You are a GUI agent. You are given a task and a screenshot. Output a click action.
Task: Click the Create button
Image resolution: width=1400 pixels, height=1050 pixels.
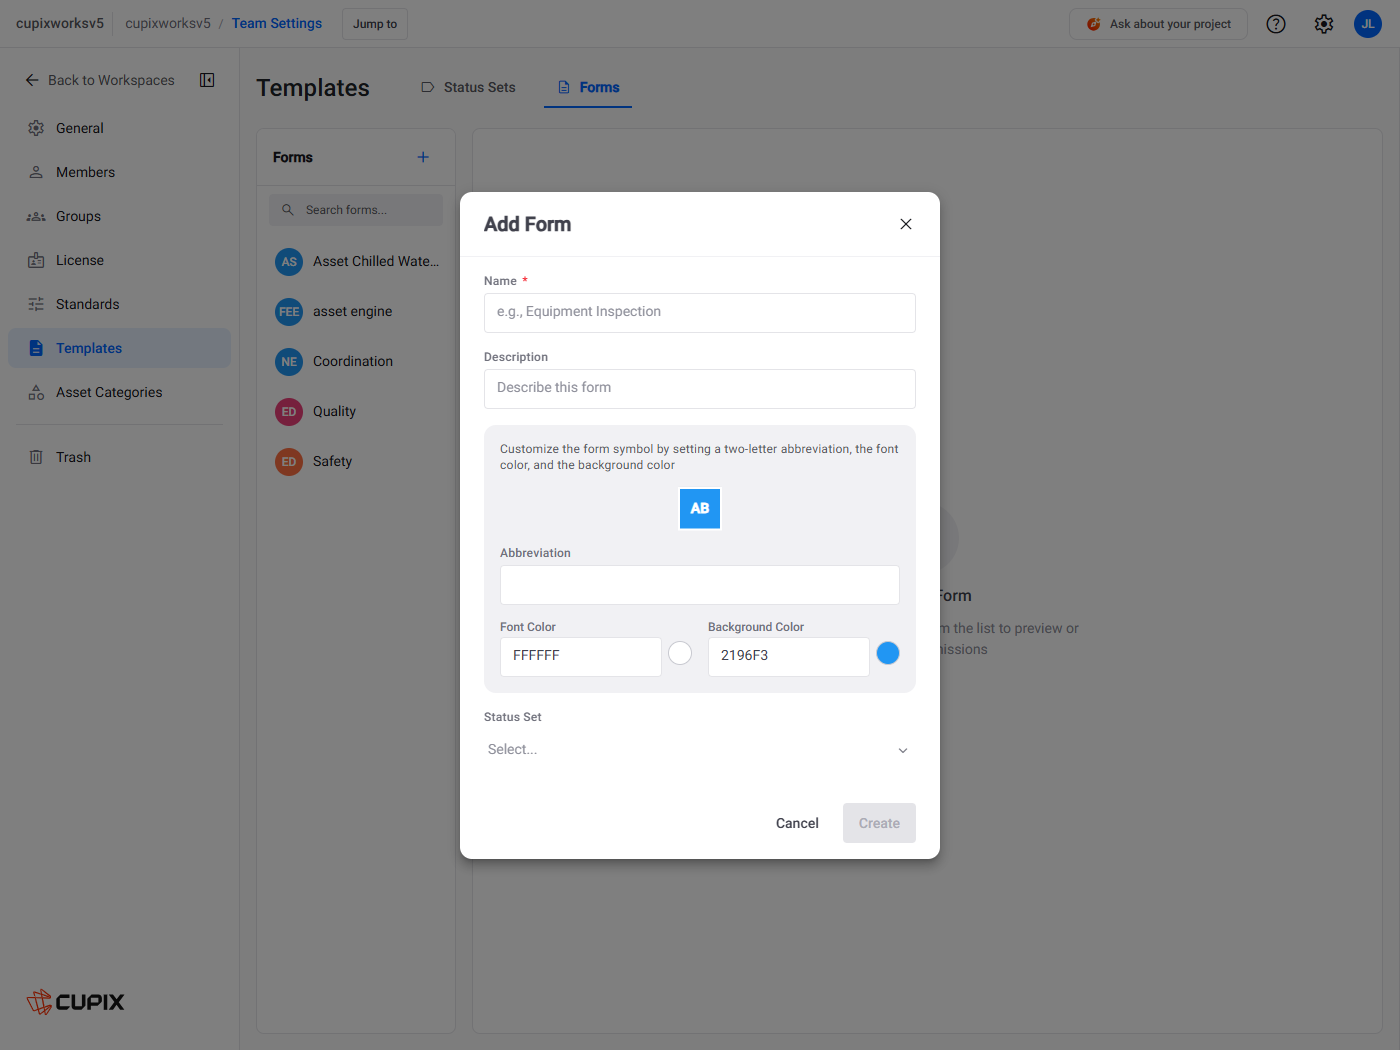click(879, 823)
